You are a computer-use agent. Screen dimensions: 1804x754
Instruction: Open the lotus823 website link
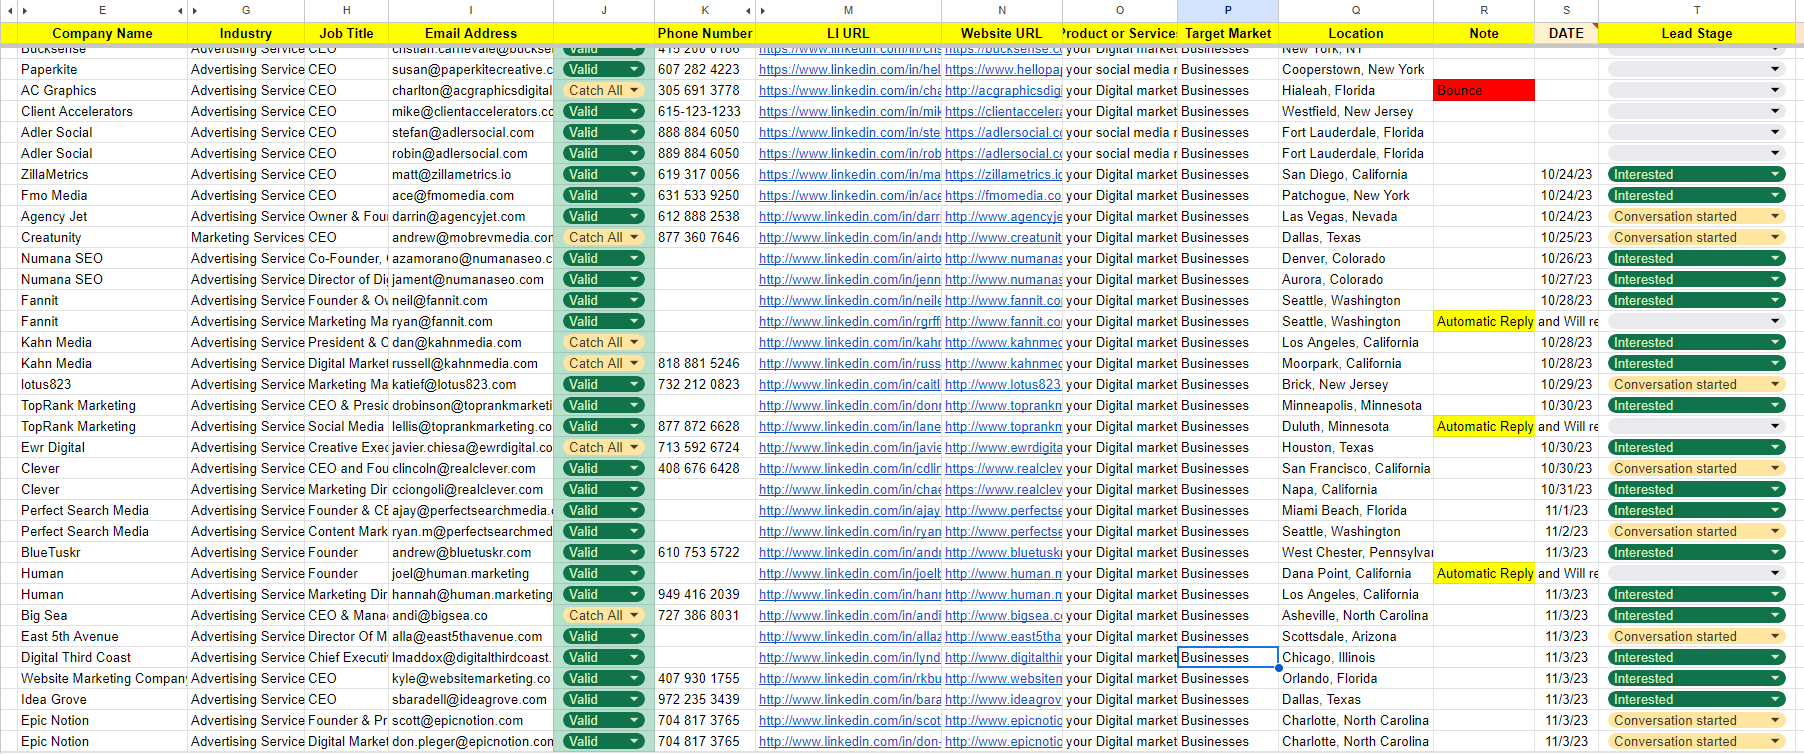(x=1003, y=384)
